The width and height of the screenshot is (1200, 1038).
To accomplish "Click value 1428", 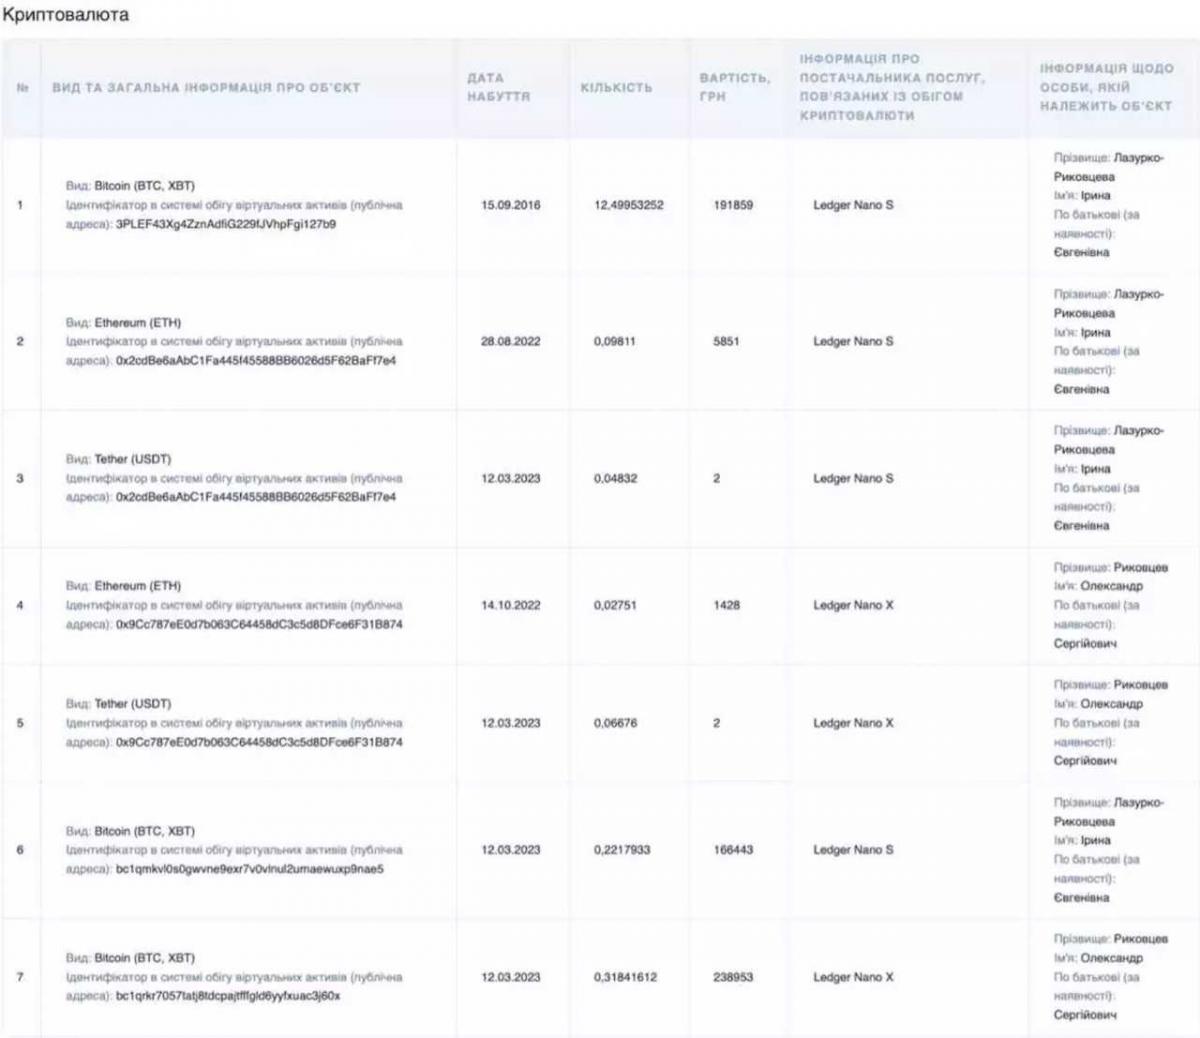I will 727,605.
